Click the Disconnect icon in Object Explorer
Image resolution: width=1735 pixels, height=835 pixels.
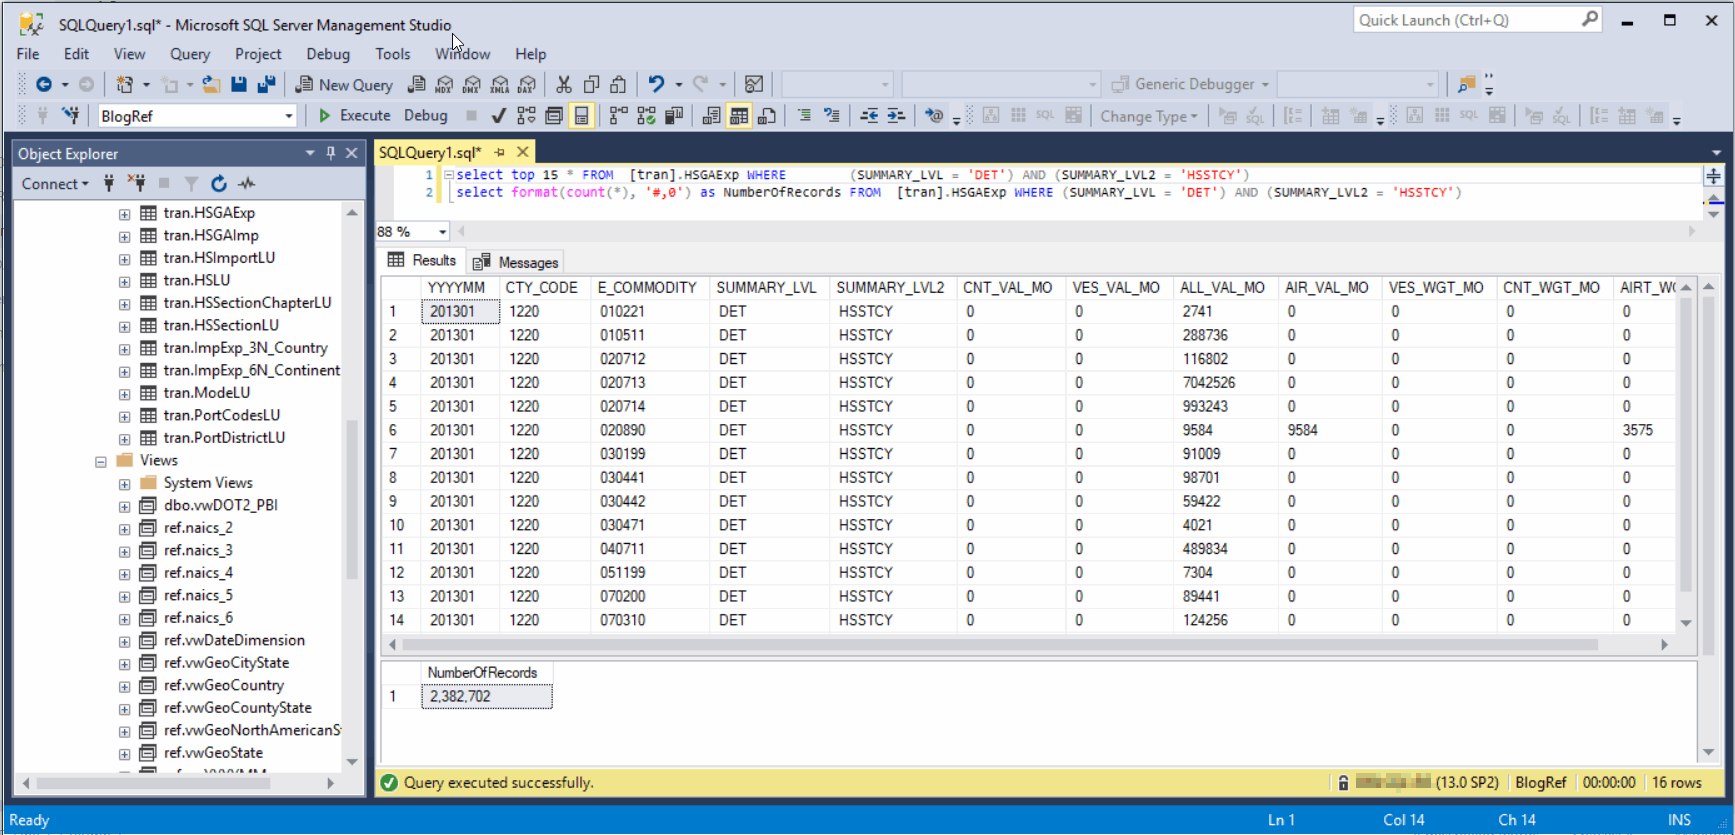(x=137, y=183)
